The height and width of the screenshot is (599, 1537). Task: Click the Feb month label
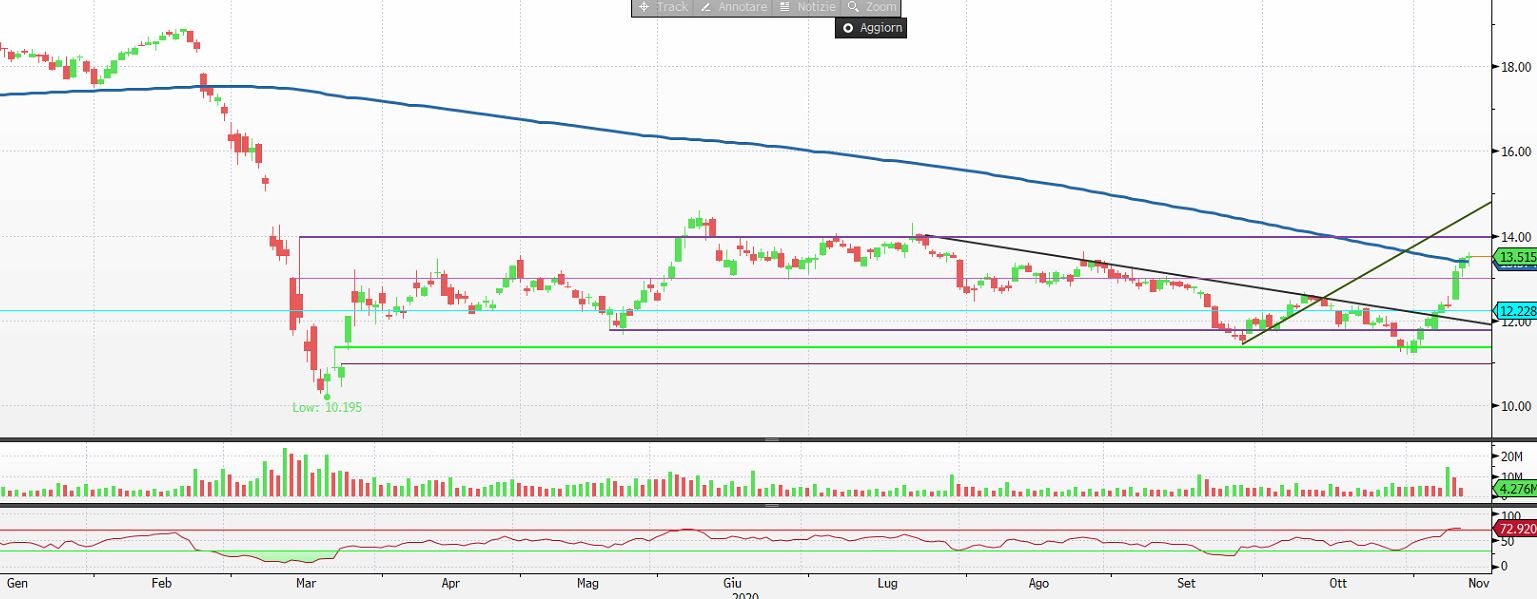pyautogui.click(x=162, y=582)
